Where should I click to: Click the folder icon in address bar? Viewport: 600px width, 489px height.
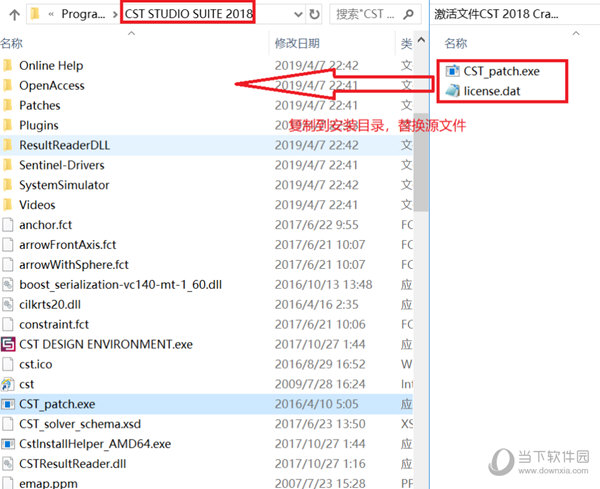coord(35,14)
